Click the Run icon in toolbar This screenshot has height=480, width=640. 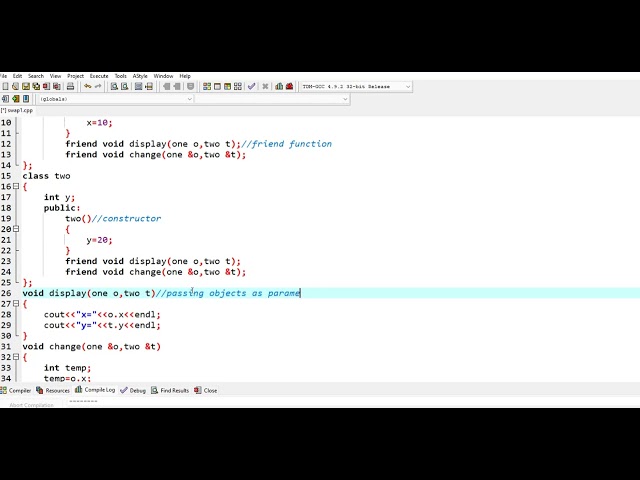tap(217, 87)
